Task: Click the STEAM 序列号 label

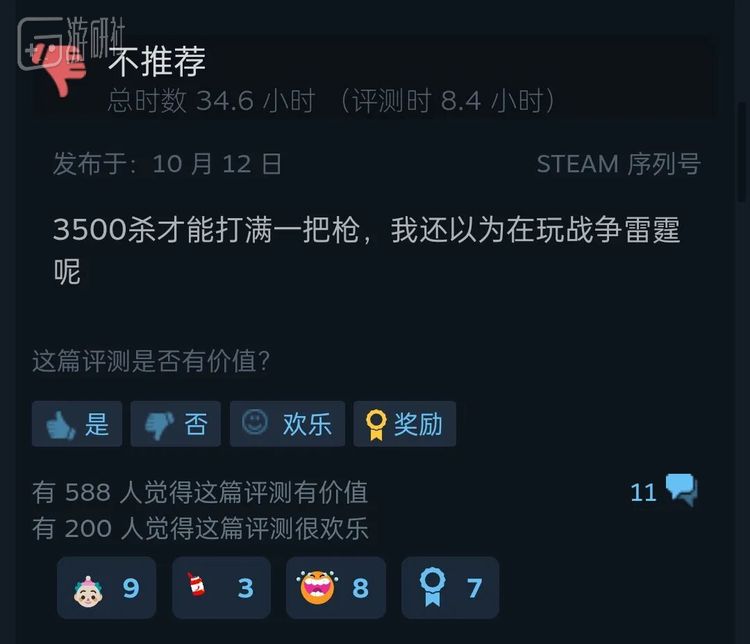Action: 619,164
